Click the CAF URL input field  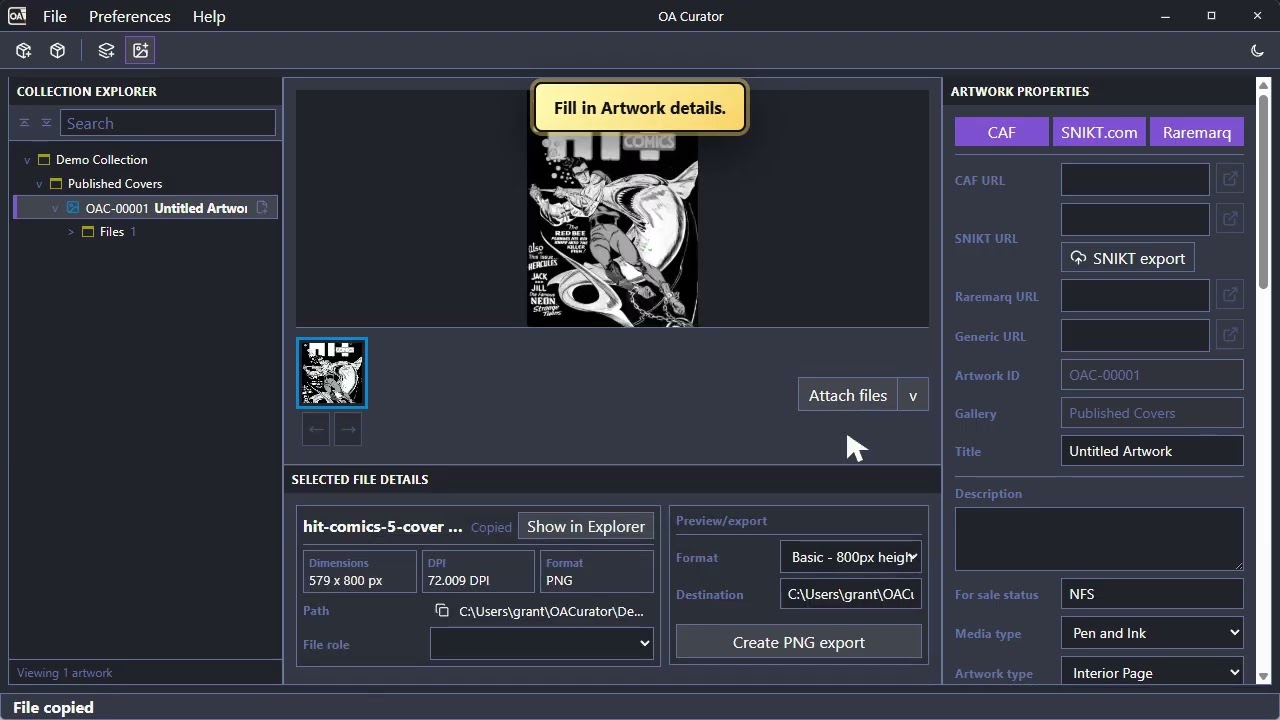pyautogui.click(x=1135, y=180)
